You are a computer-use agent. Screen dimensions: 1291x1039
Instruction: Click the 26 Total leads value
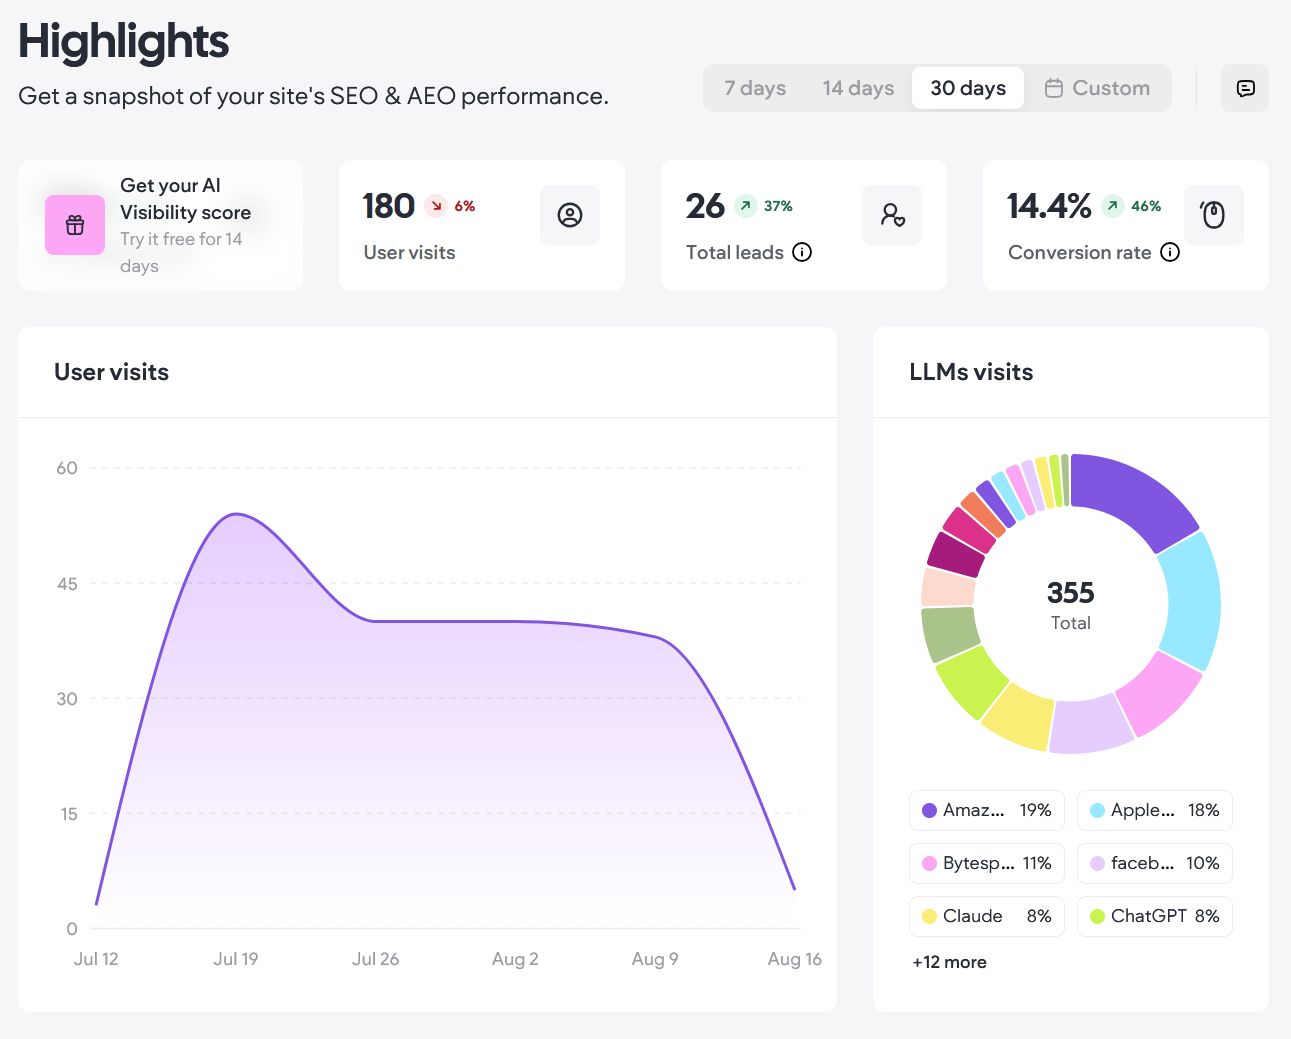pyautogui.click(x=705, y=206)
